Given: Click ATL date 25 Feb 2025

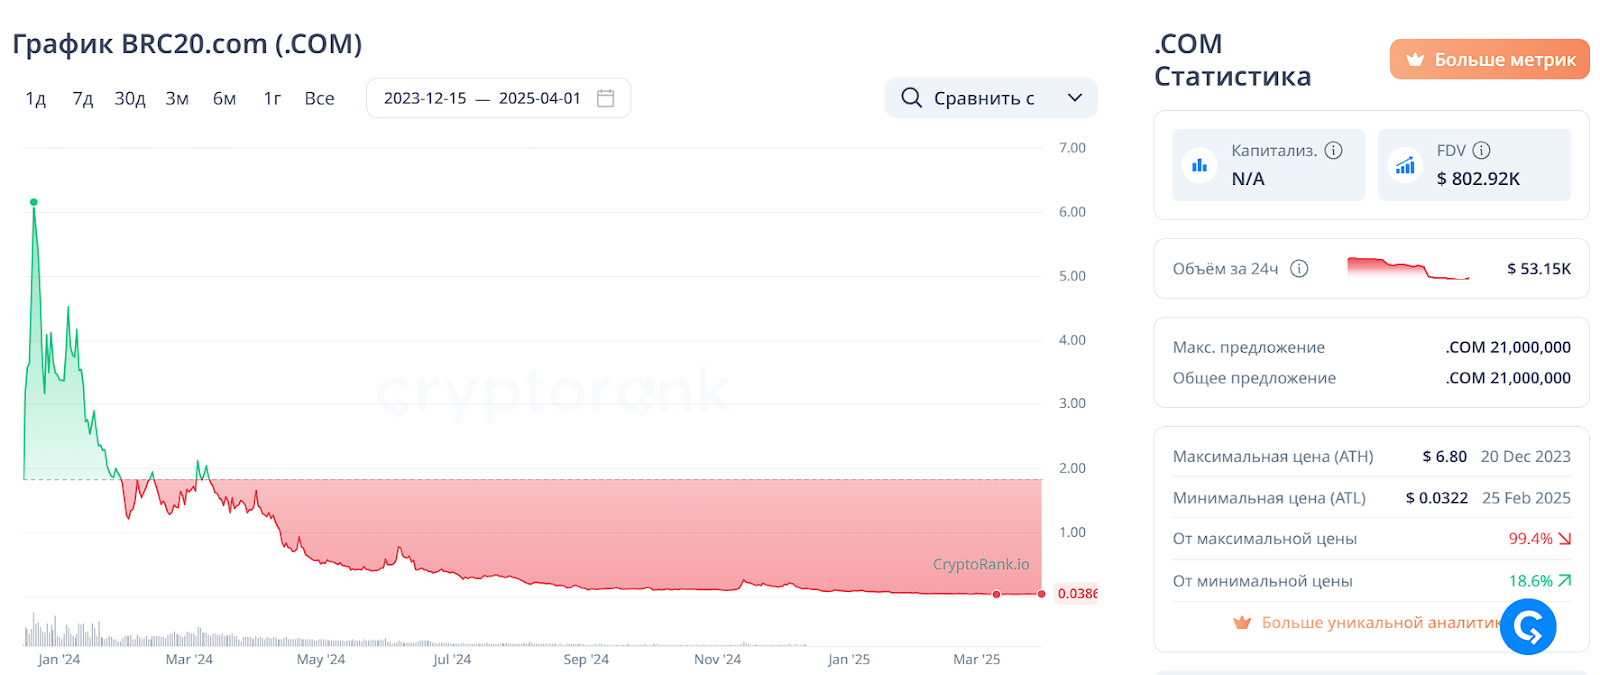Looking at the screenshot, I should [1526, 497].
